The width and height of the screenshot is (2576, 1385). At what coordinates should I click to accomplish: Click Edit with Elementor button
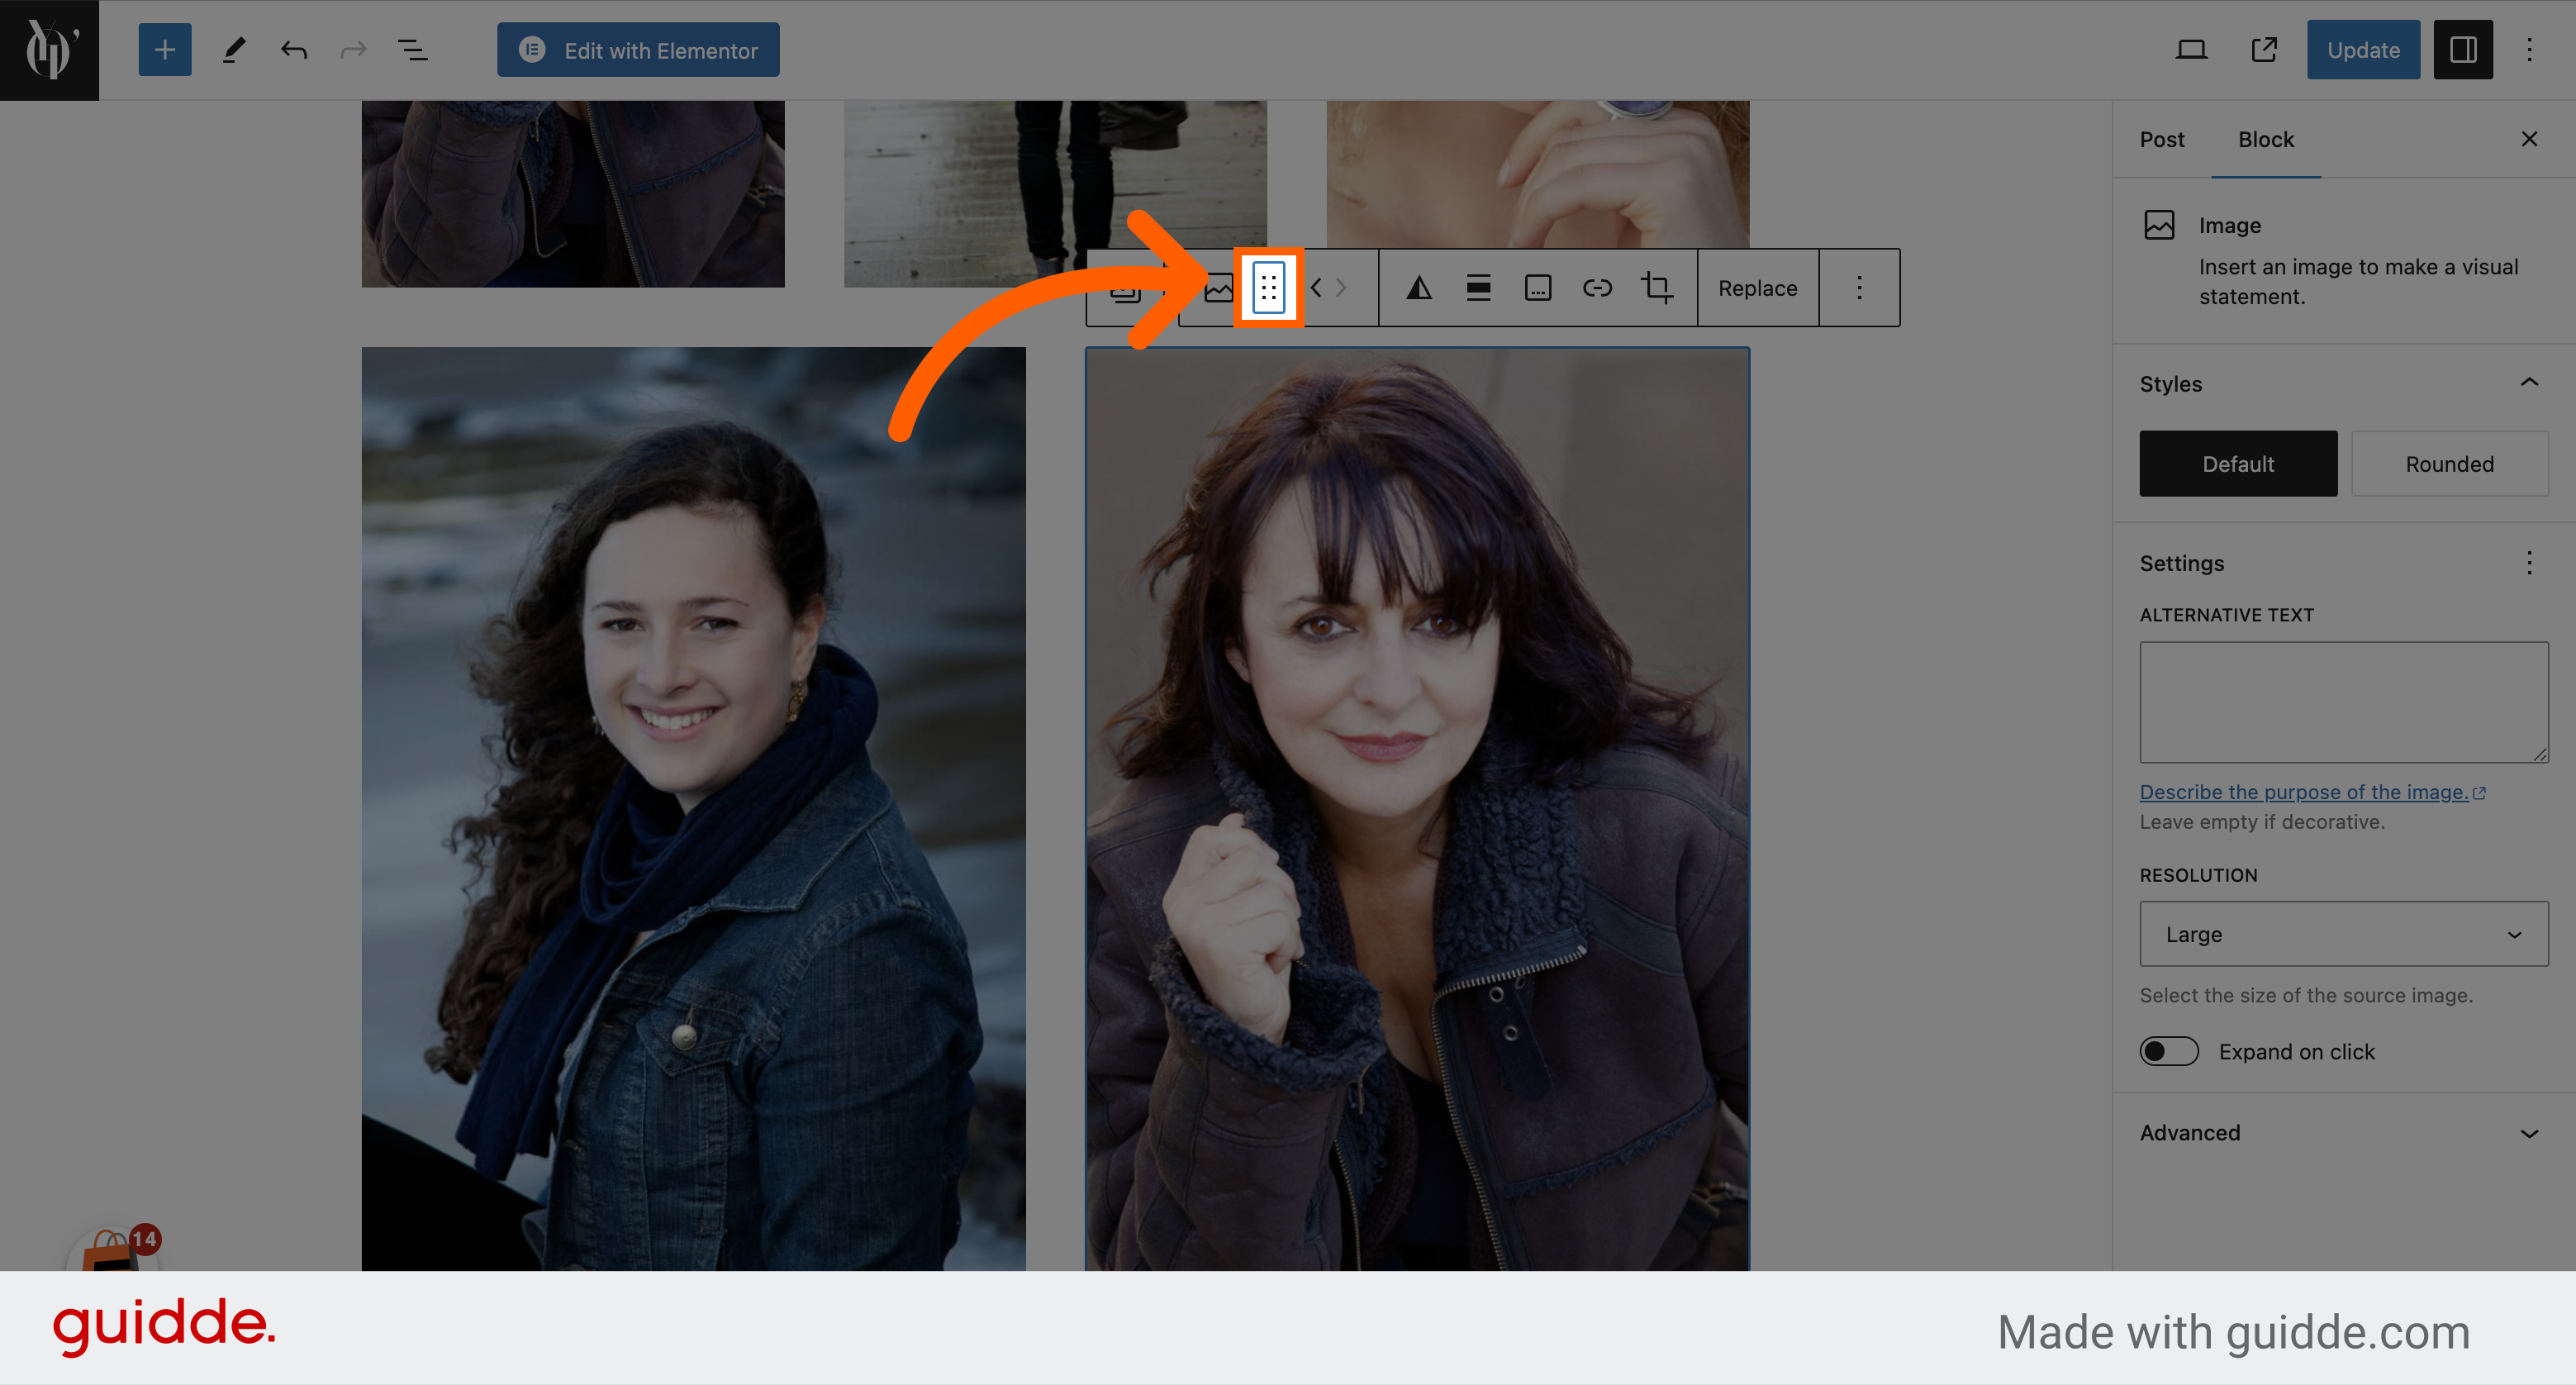[638, 50]
